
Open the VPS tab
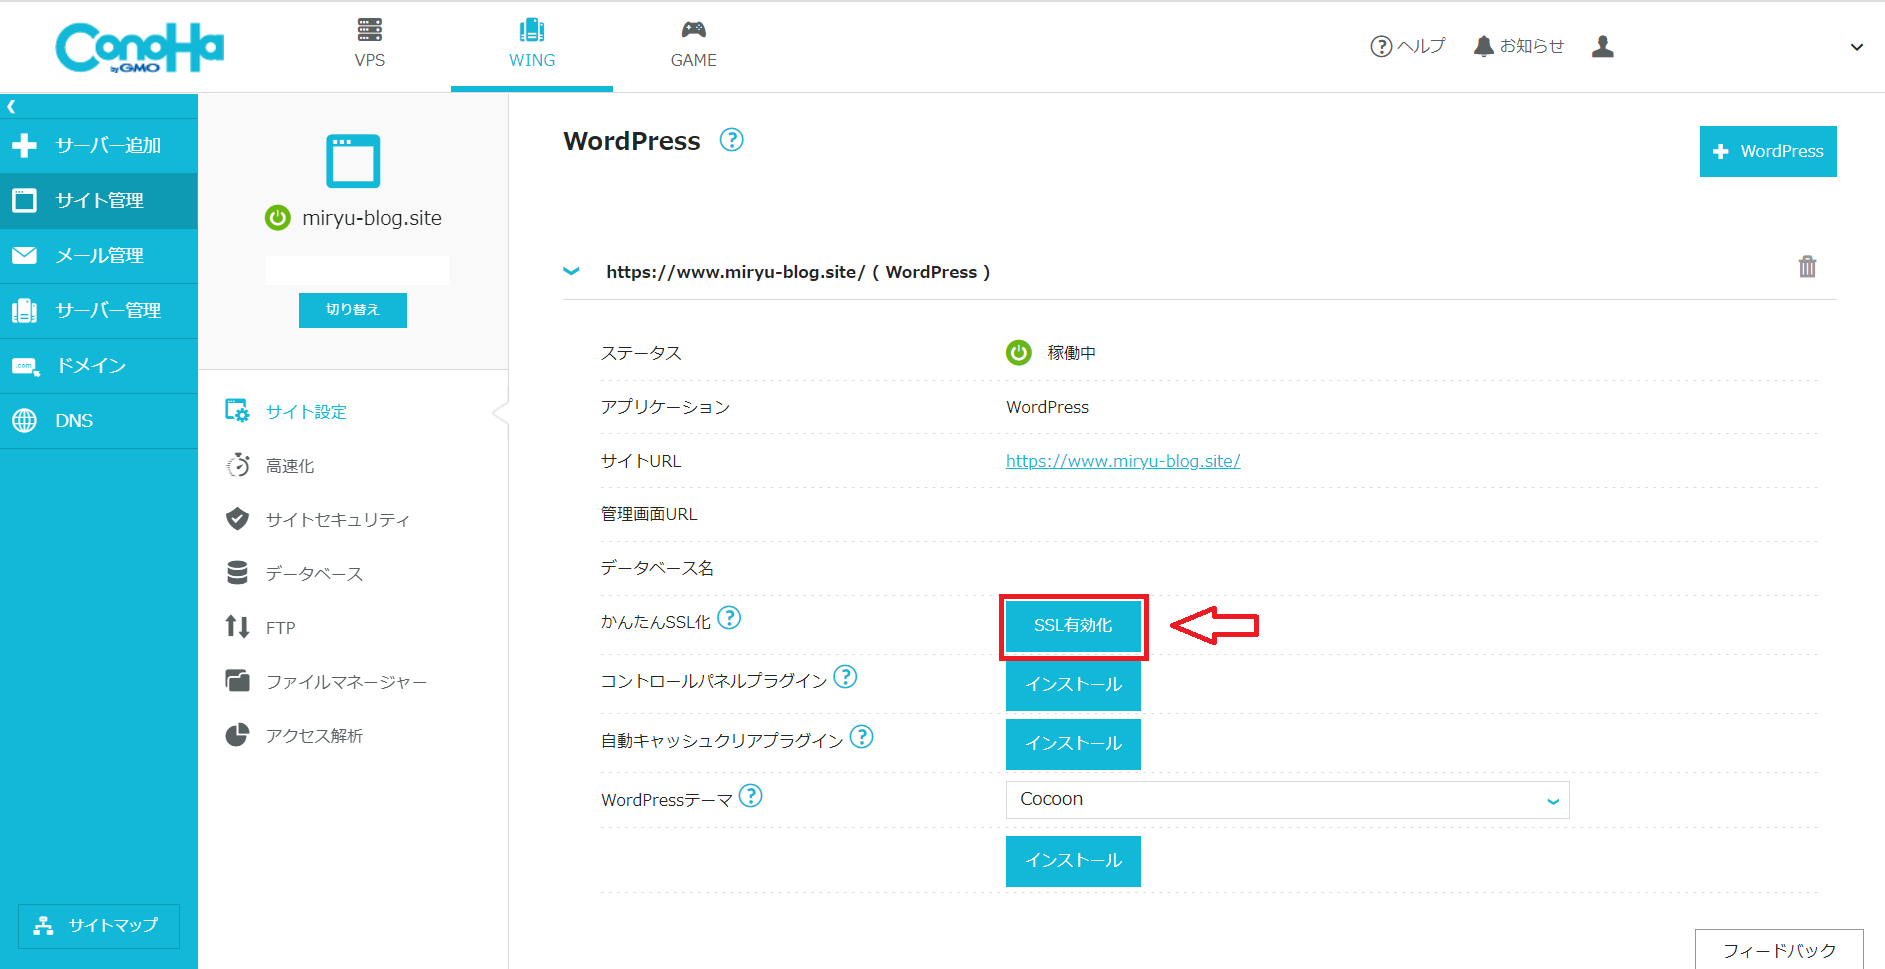coord(370,45)
